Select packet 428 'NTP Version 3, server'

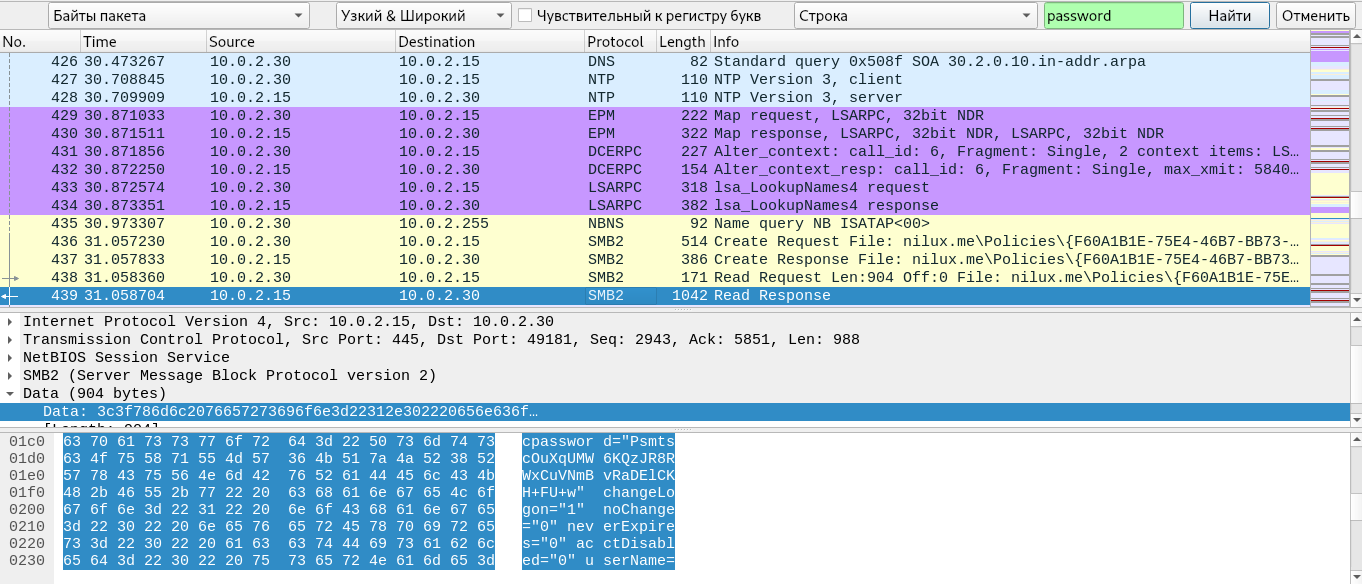655,98
